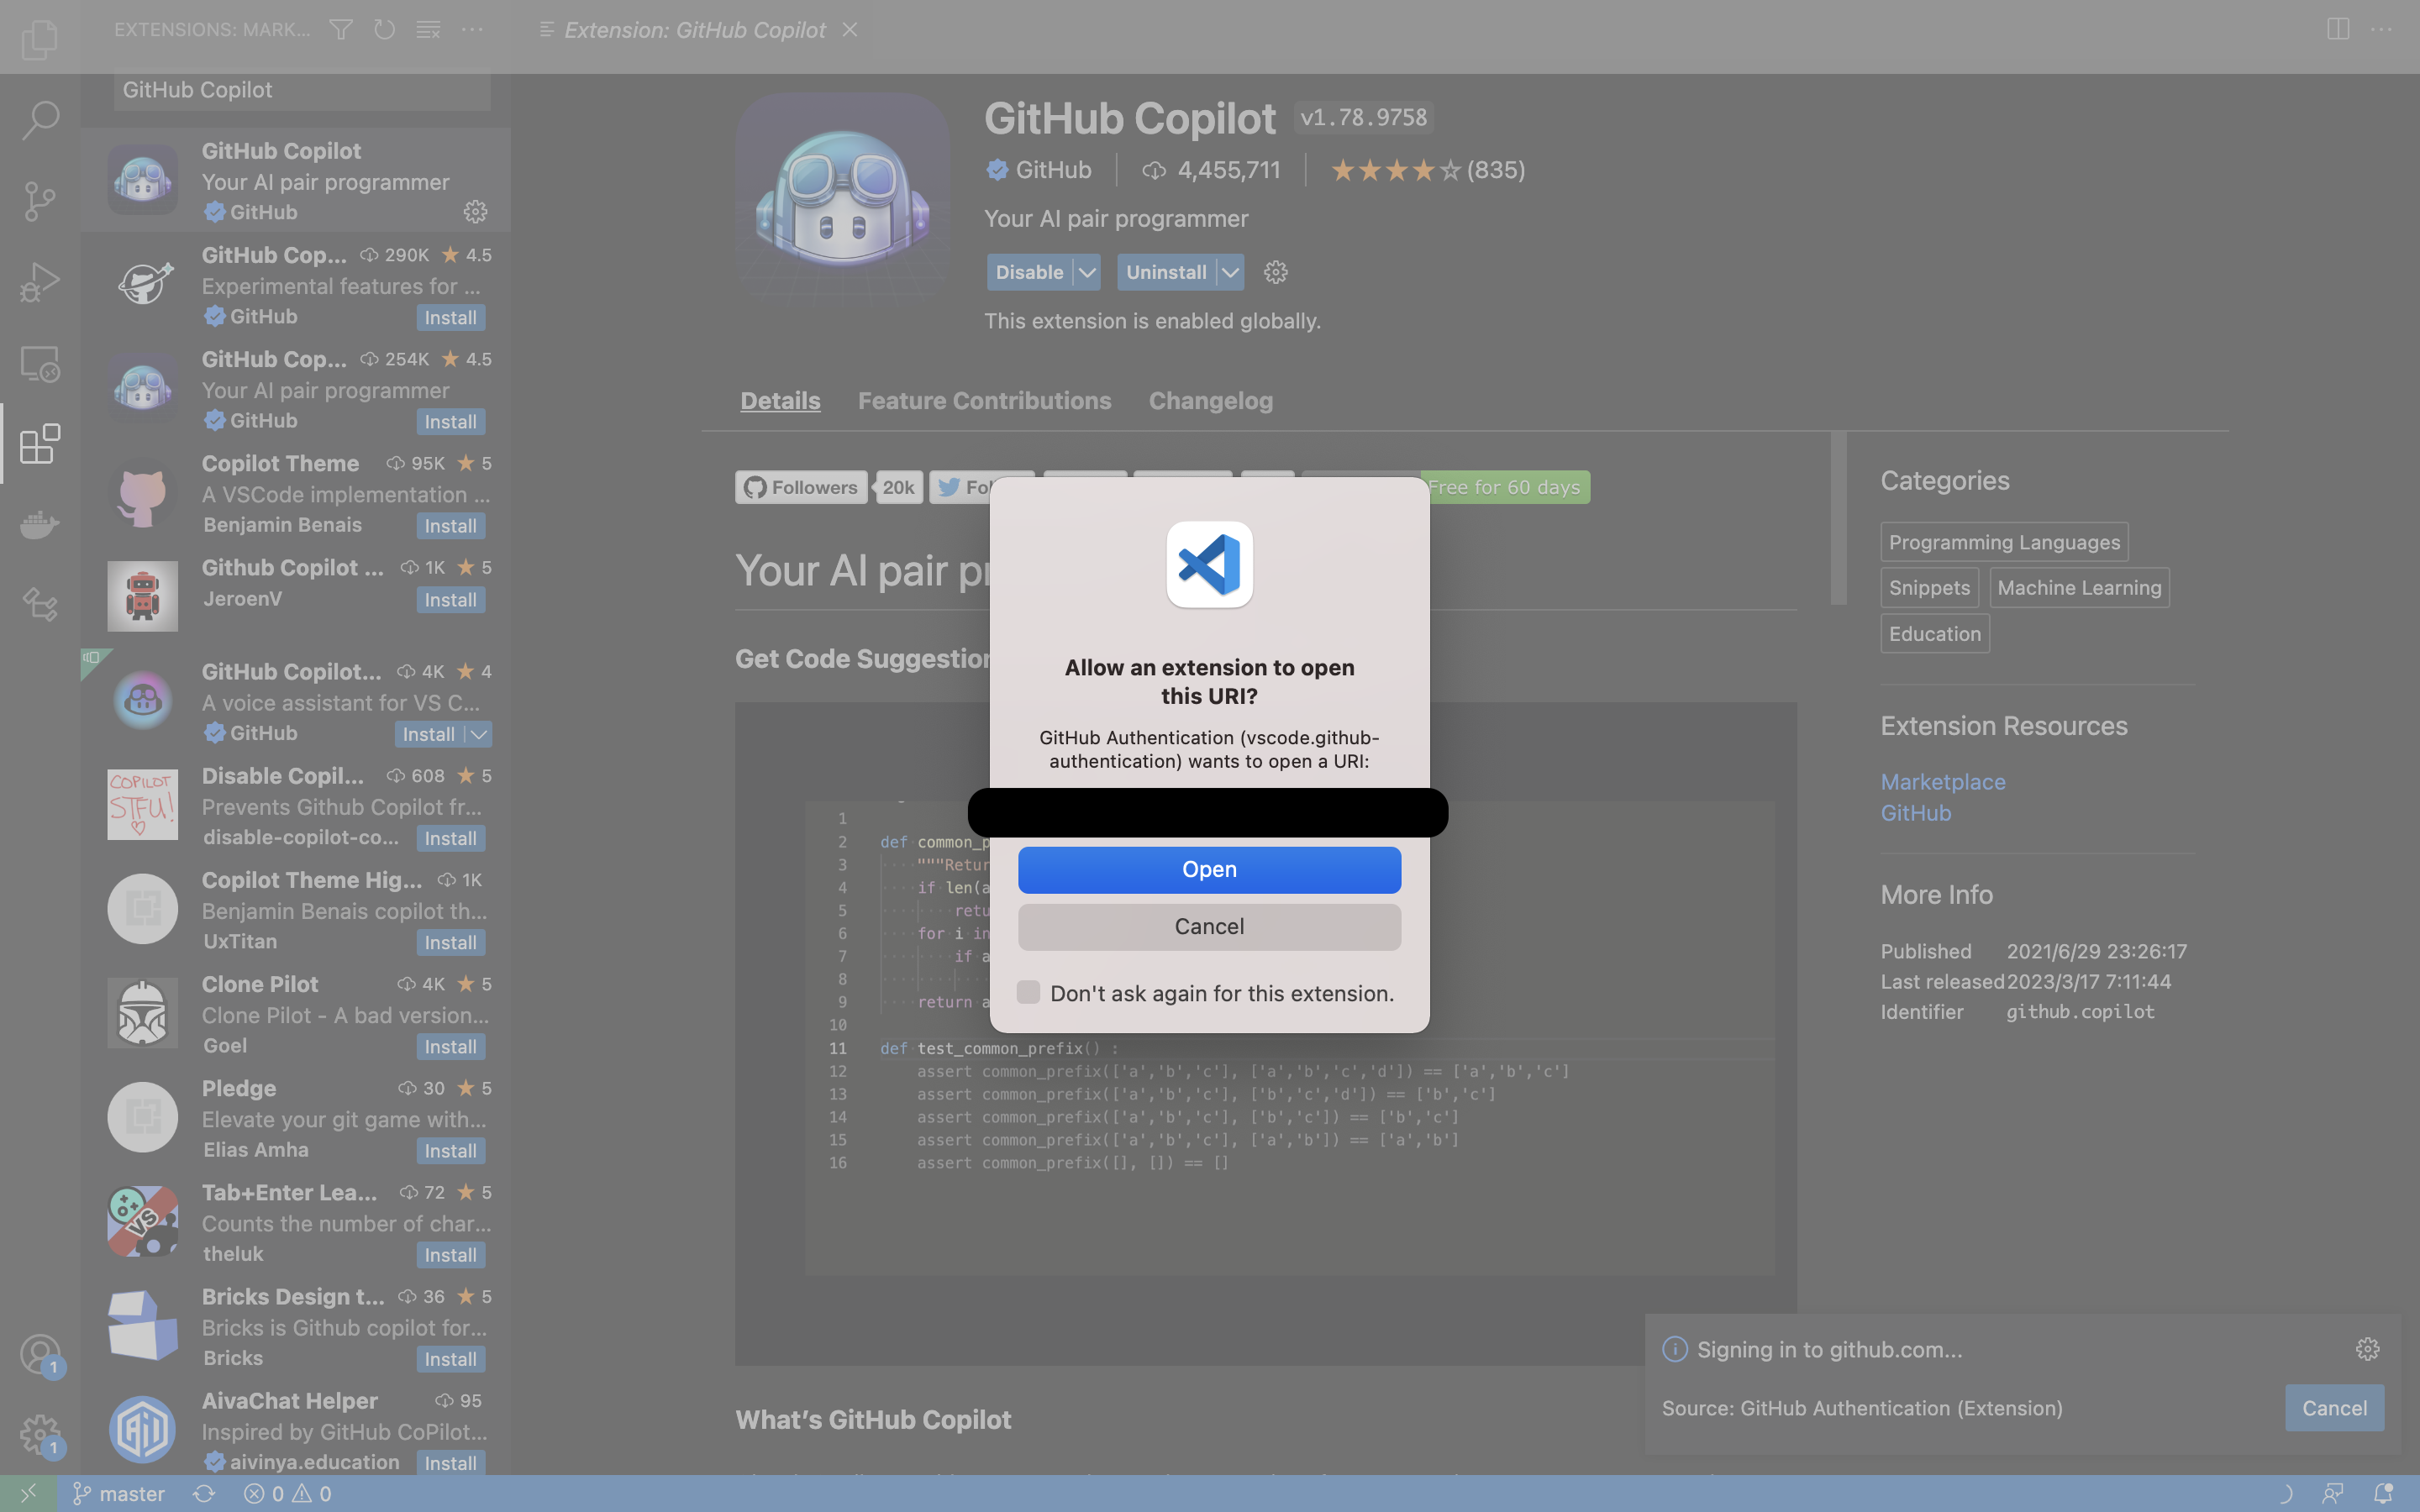Image resolution: width=2420 pixels, height=1512 pixels.
Task: Select Copilot Theme Hig... extension in list
Action: (295, 909)
